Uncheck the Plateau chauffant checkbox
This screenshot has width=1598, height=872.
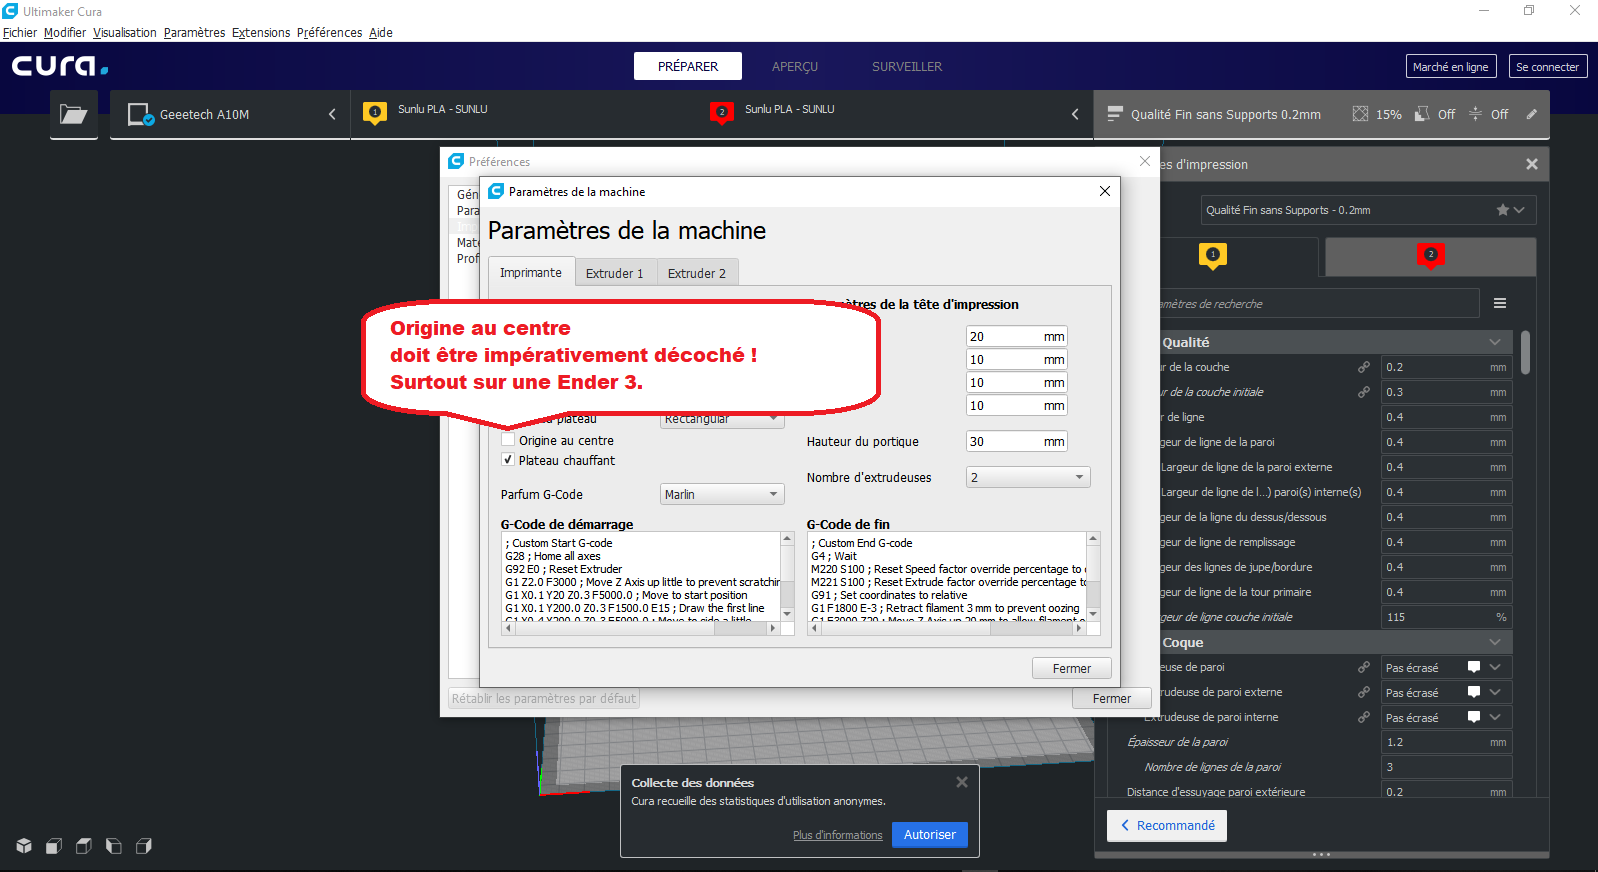point(508,459)
